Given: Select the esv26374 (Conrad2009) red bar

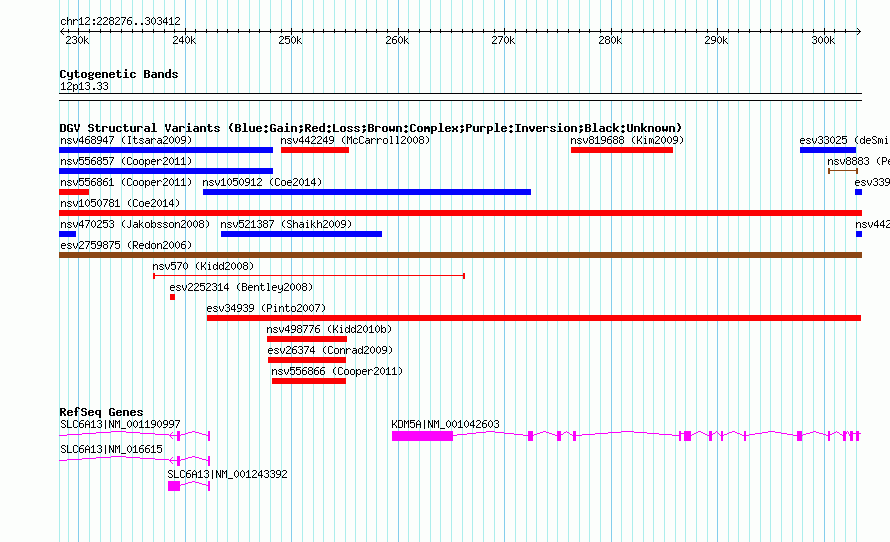Looking at the screenshot, I should coord(307,360).
